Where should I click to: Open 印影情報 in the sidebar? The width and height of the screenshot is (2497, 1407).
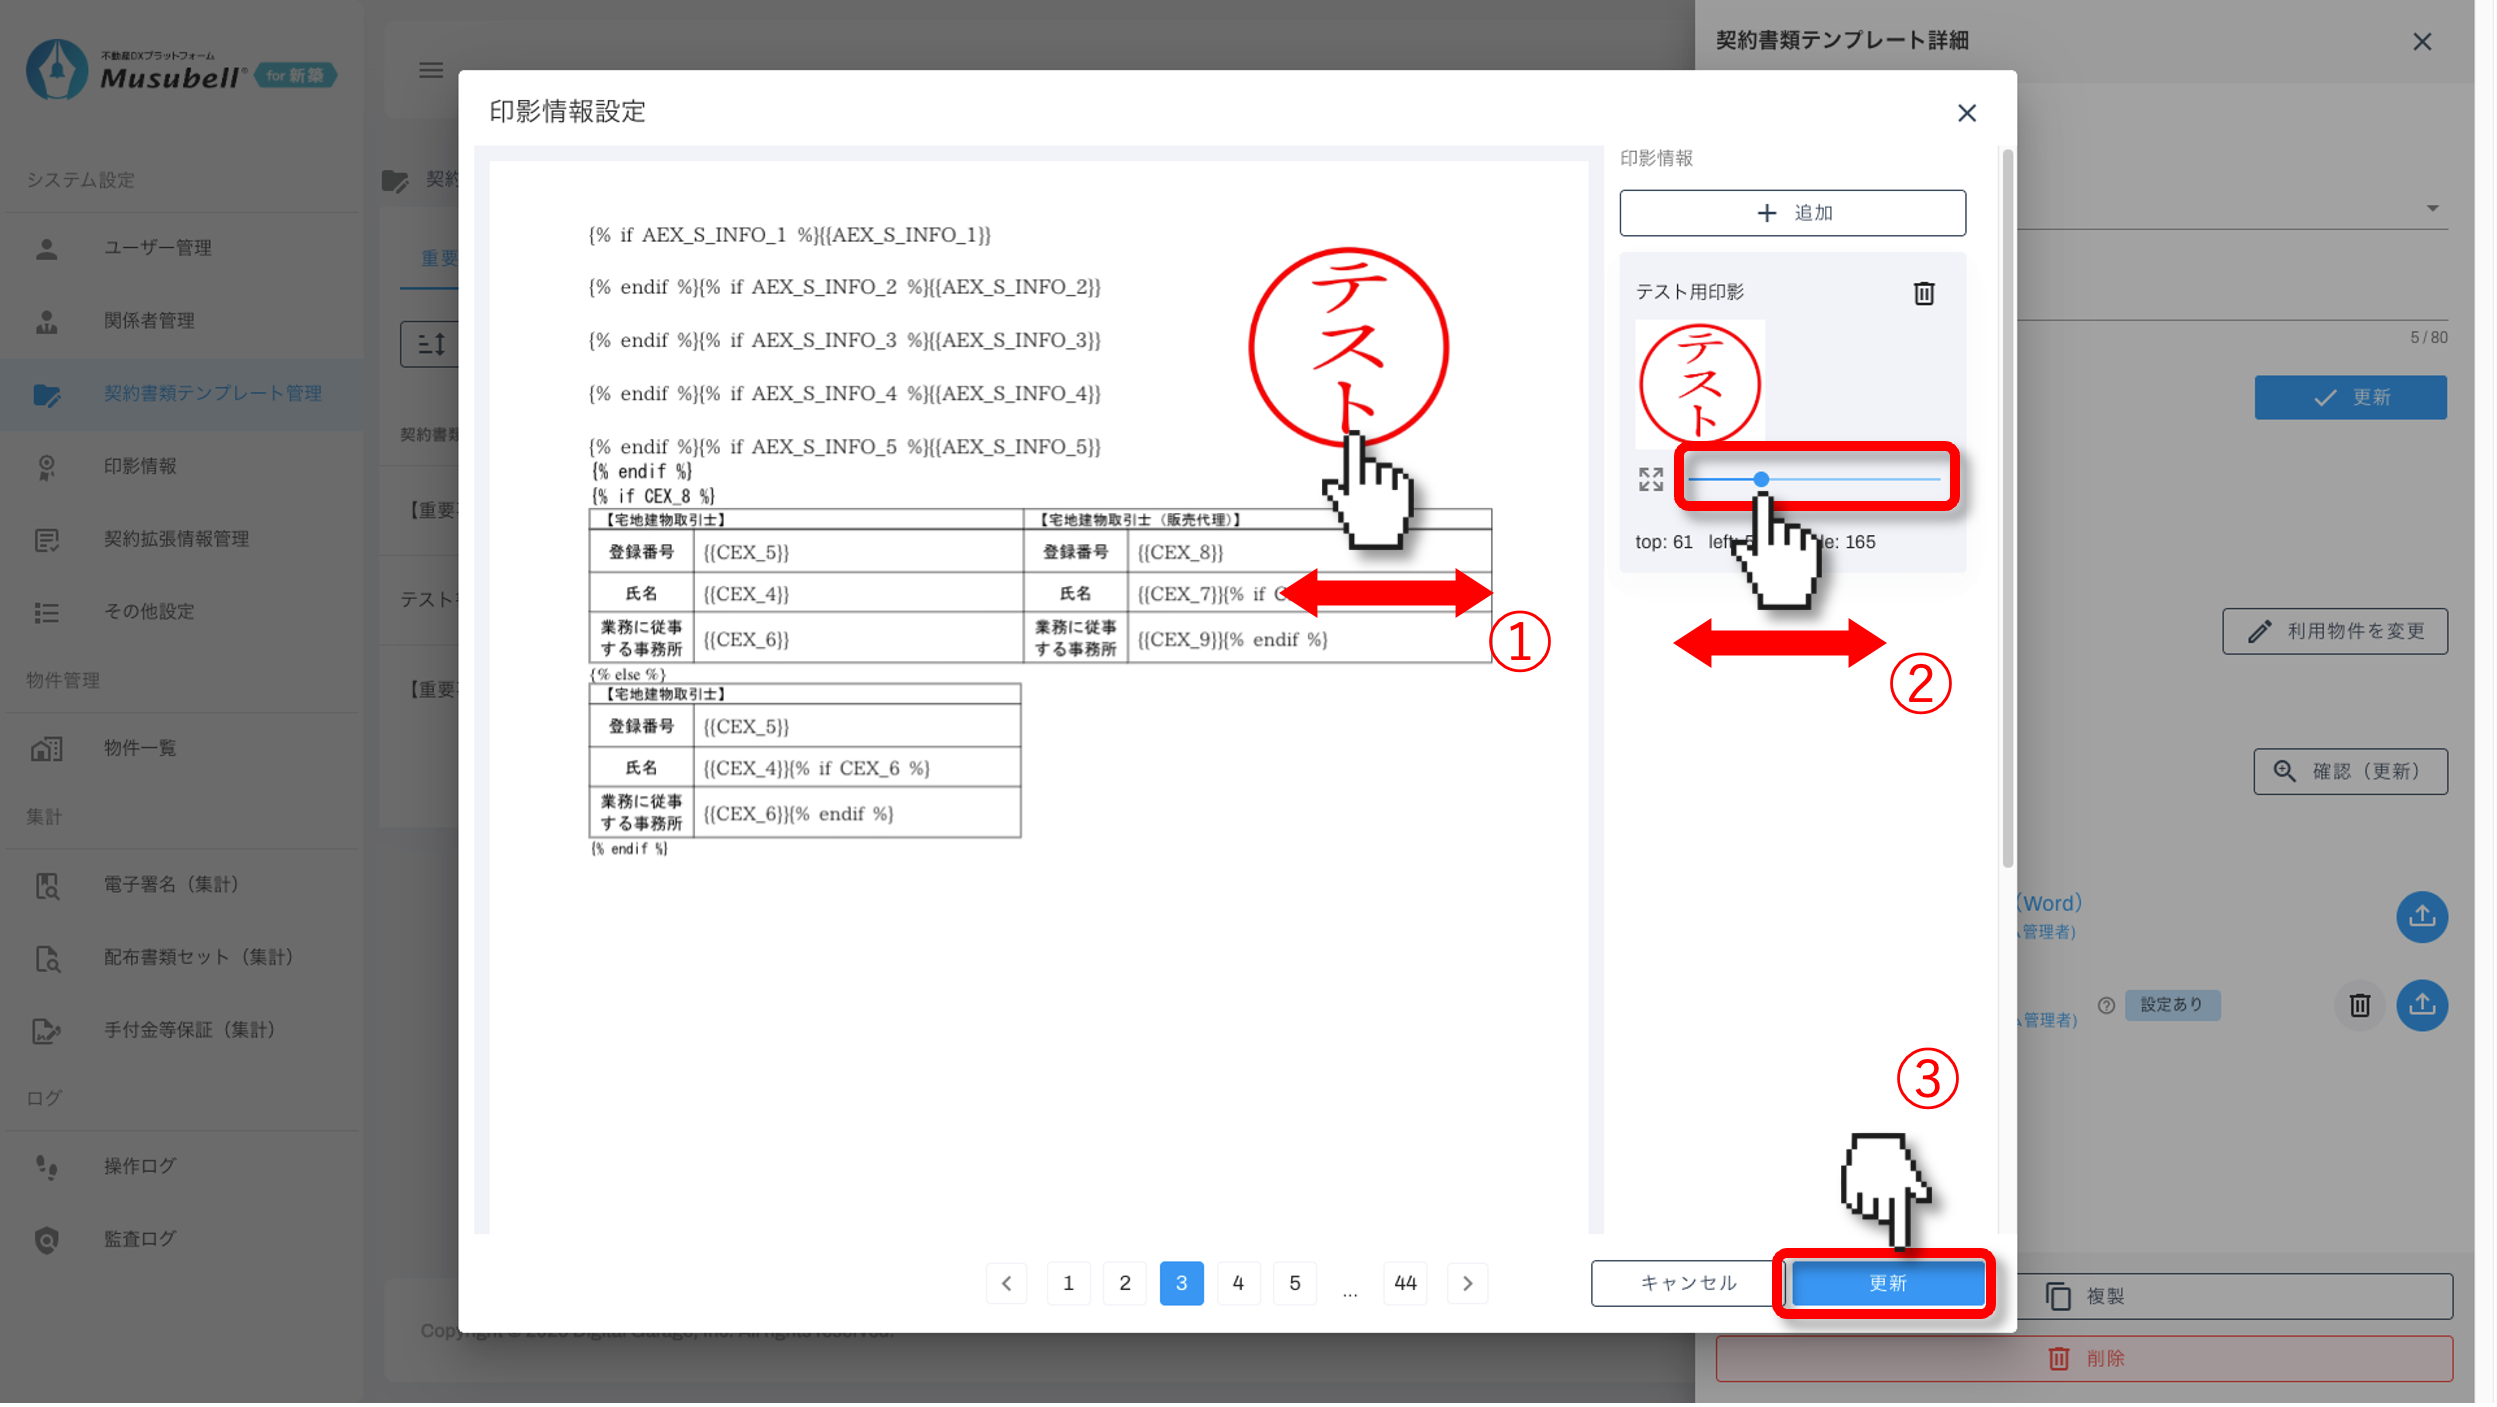point(140,466)
